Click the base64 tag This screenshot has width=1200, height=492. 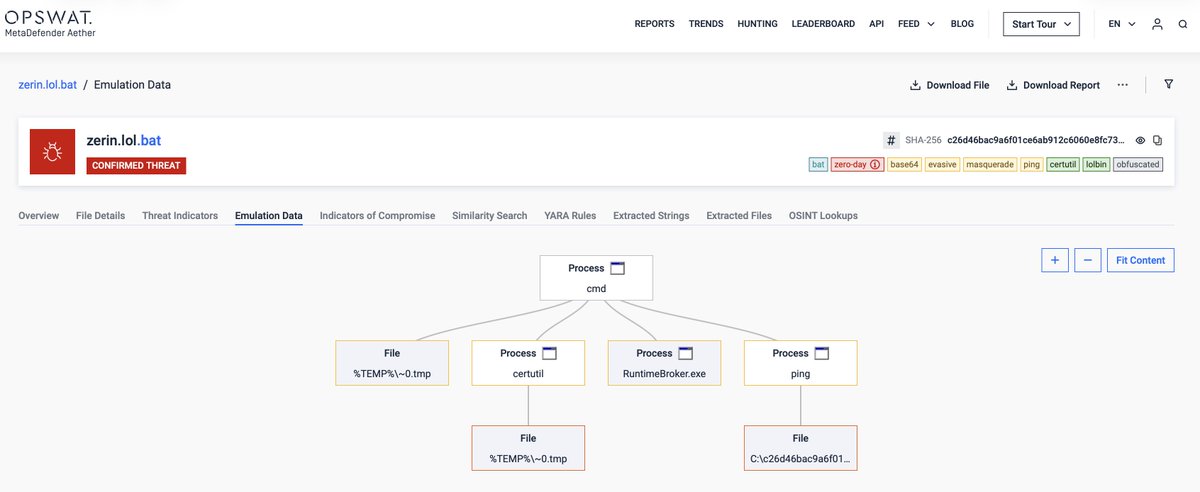[903, 164]
